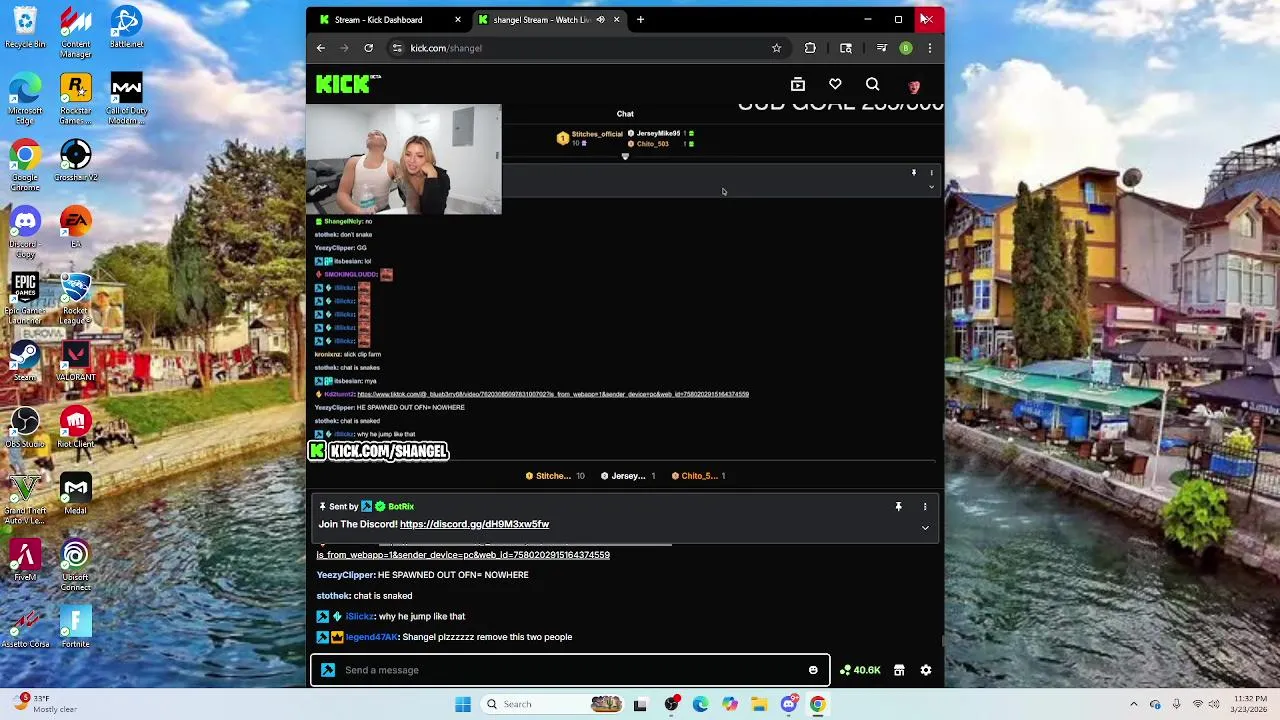Click the Chito_5... gifter entry
The height and width of the screenshot is (720, 1280).
click(x=699, y=476)
